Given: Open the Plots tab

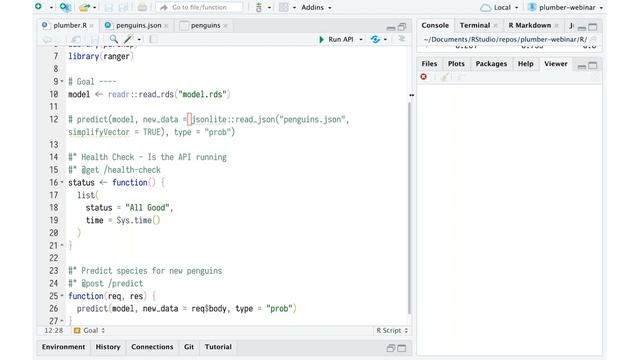Looking at the screenshot, I should pyautogui.click(x=456, y=64).
